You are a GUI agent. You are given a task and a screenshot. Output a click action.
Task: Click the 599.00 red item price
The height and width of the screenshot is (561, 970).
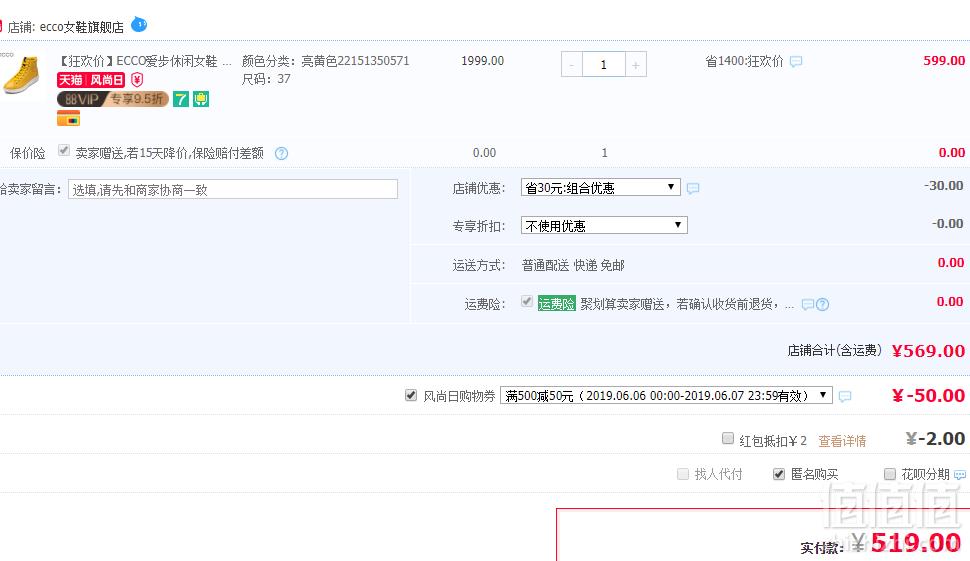click(x=944, y=61)
